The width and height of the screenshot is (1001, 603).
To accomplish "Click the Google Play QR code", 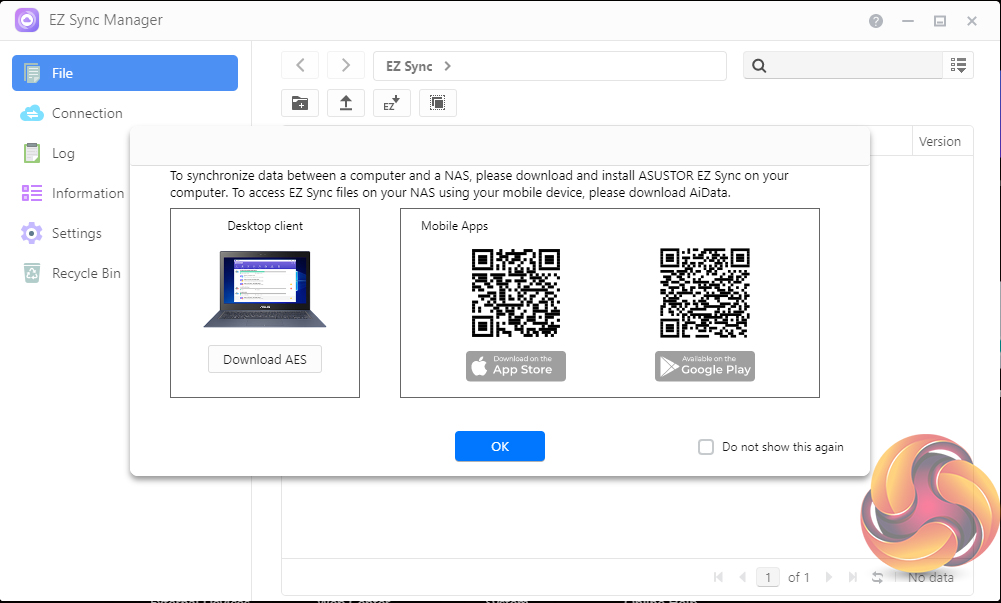I will [x=705, y=293].
